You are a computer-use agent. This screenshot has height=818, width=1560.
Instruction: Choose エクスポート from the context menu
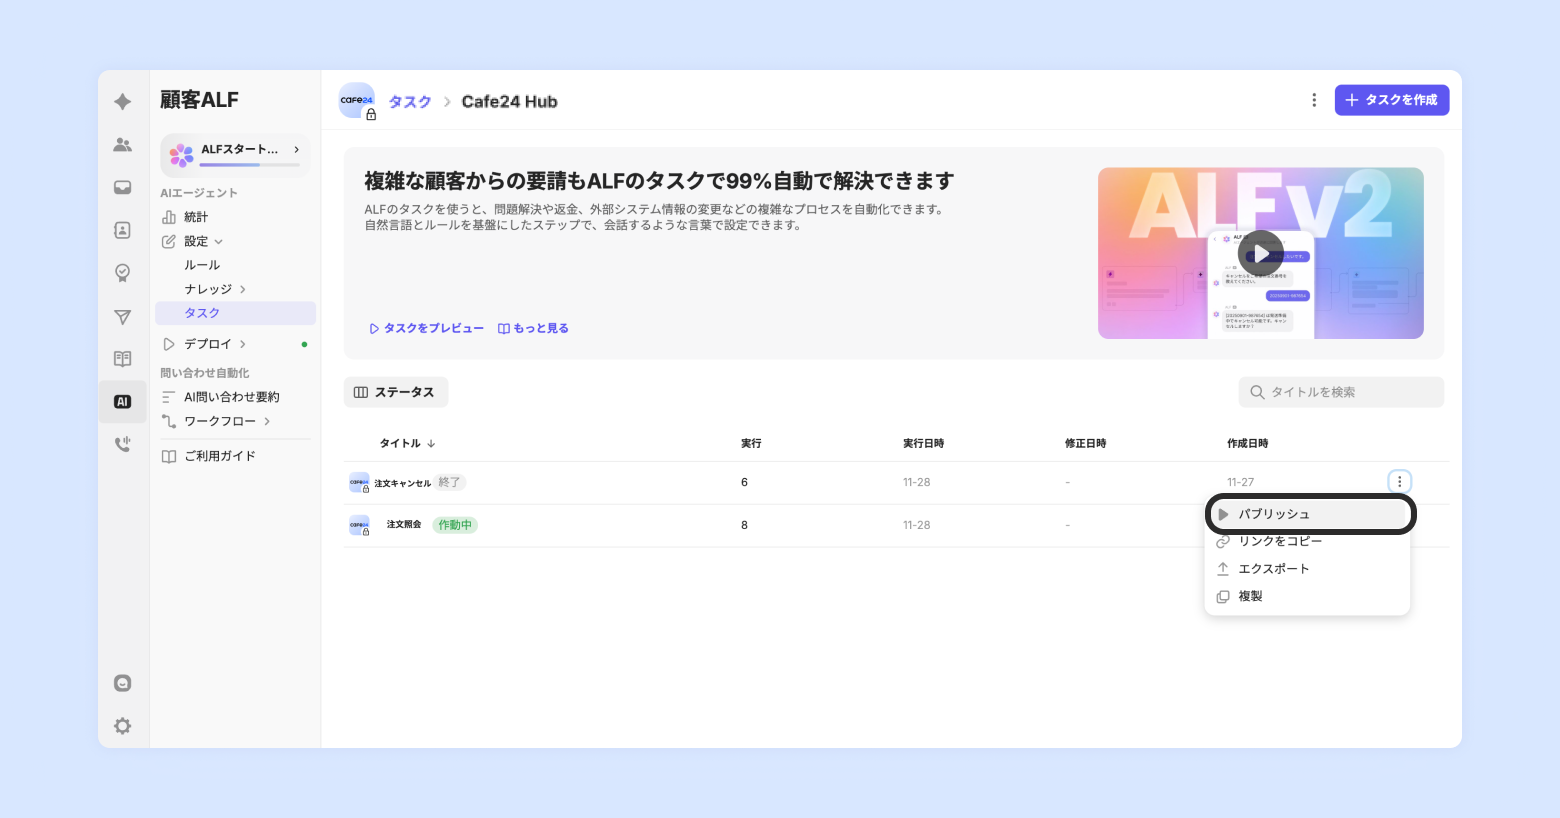tap(1308, 569)
